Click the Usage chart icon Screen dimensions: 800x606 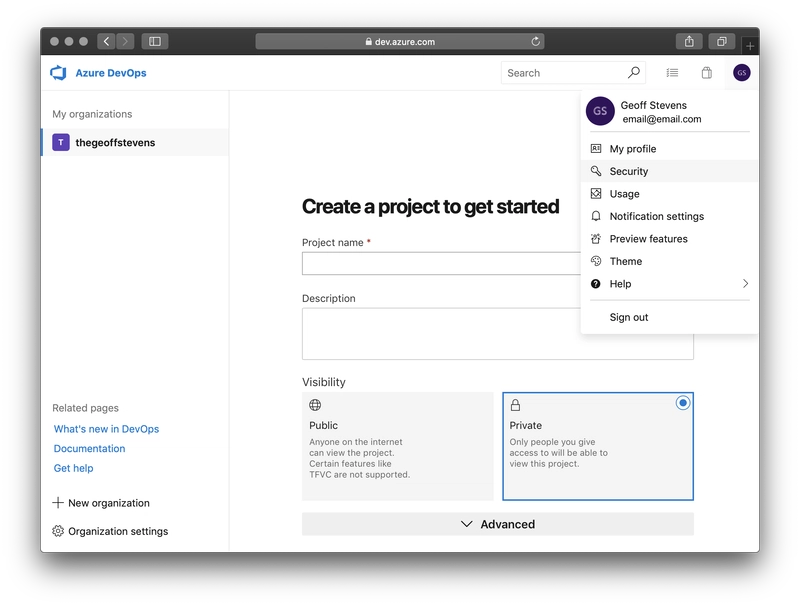point(595,193)
